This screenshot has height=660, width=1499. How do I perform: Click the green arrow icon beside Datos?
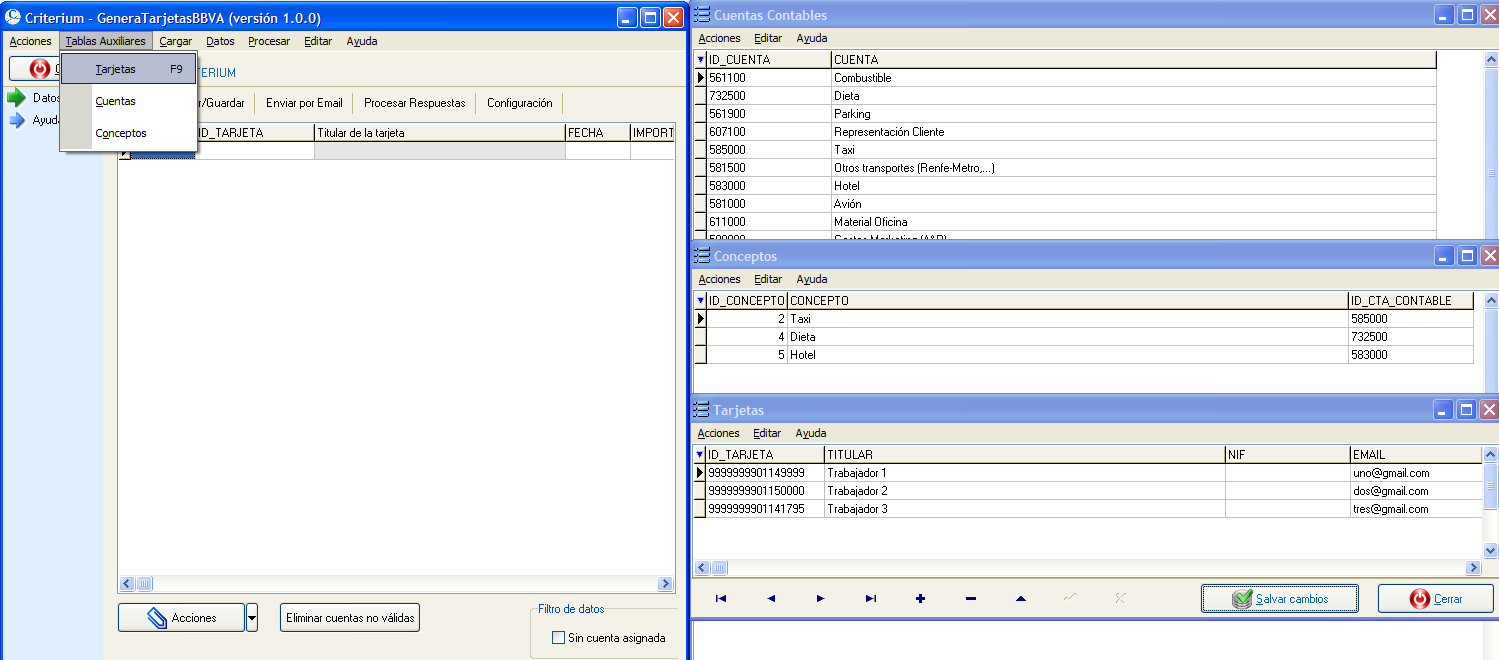(x=16, y=98)
